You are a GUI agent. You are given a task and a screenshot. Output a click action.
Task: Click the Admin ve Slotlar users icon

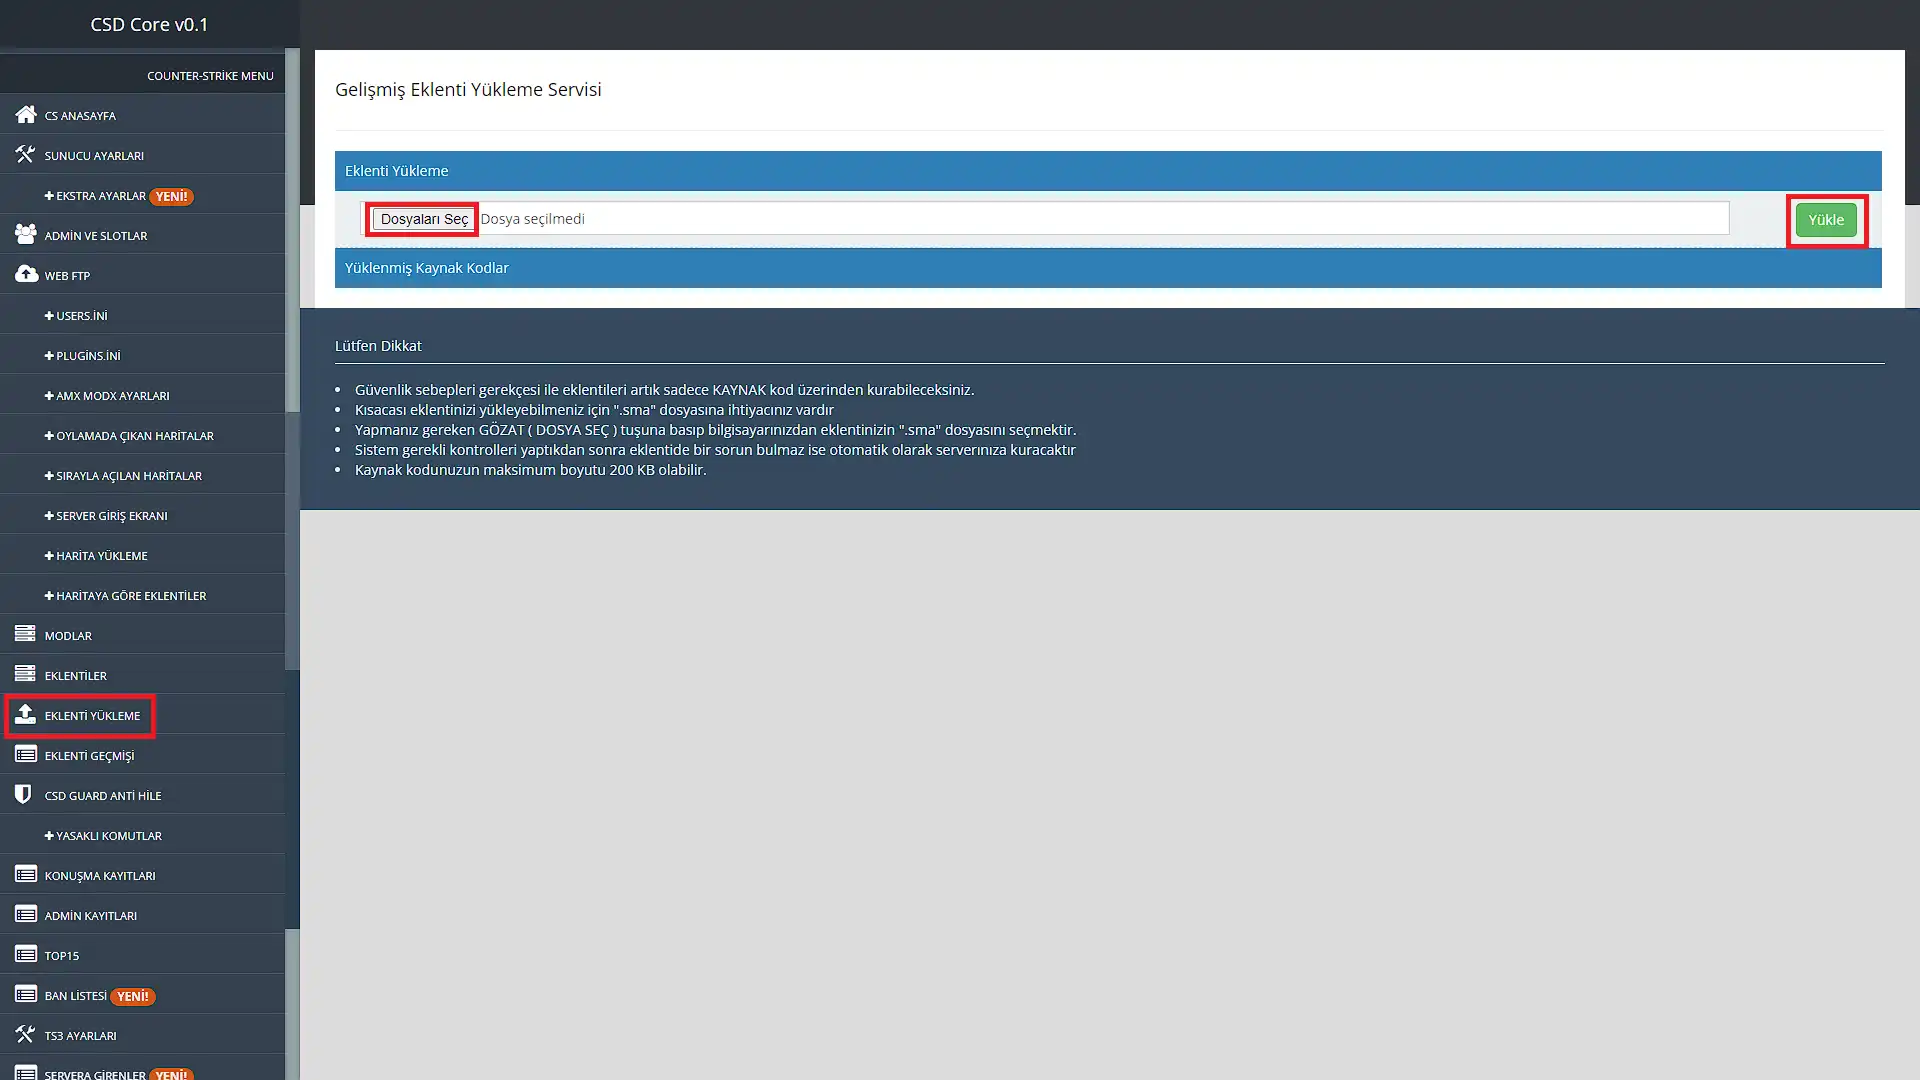pyautogui.click(x=26, y=234)
